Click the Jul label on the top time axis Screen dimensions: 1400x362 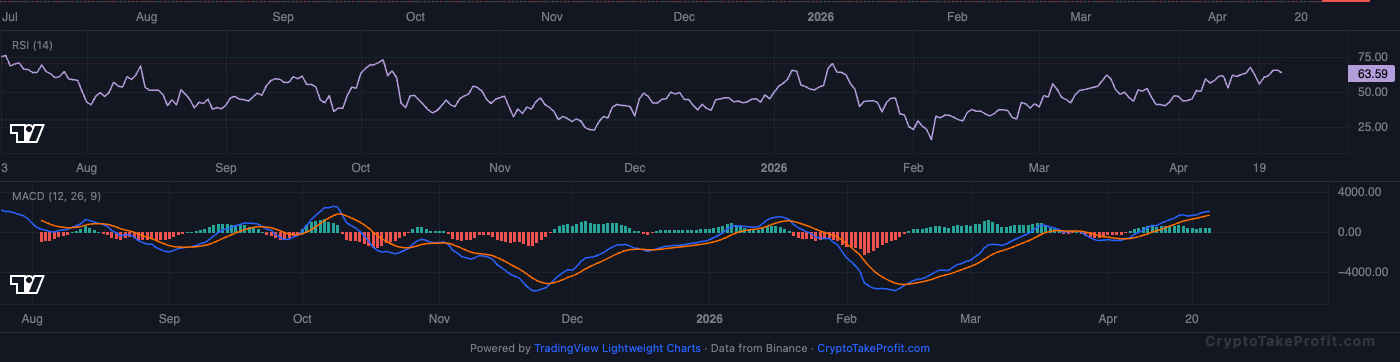(11, 17)
